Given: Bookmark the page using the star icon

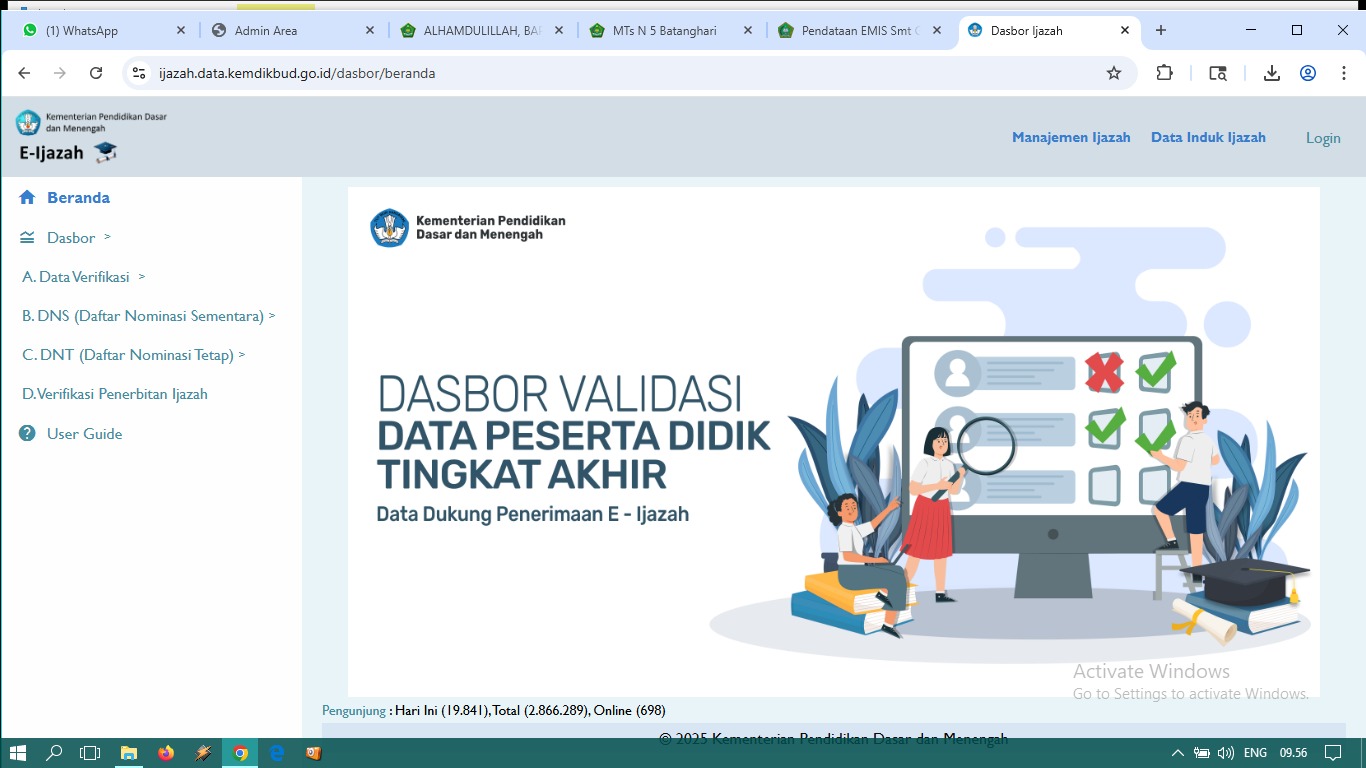Looking at the screenshot, I should (1113, 72).
